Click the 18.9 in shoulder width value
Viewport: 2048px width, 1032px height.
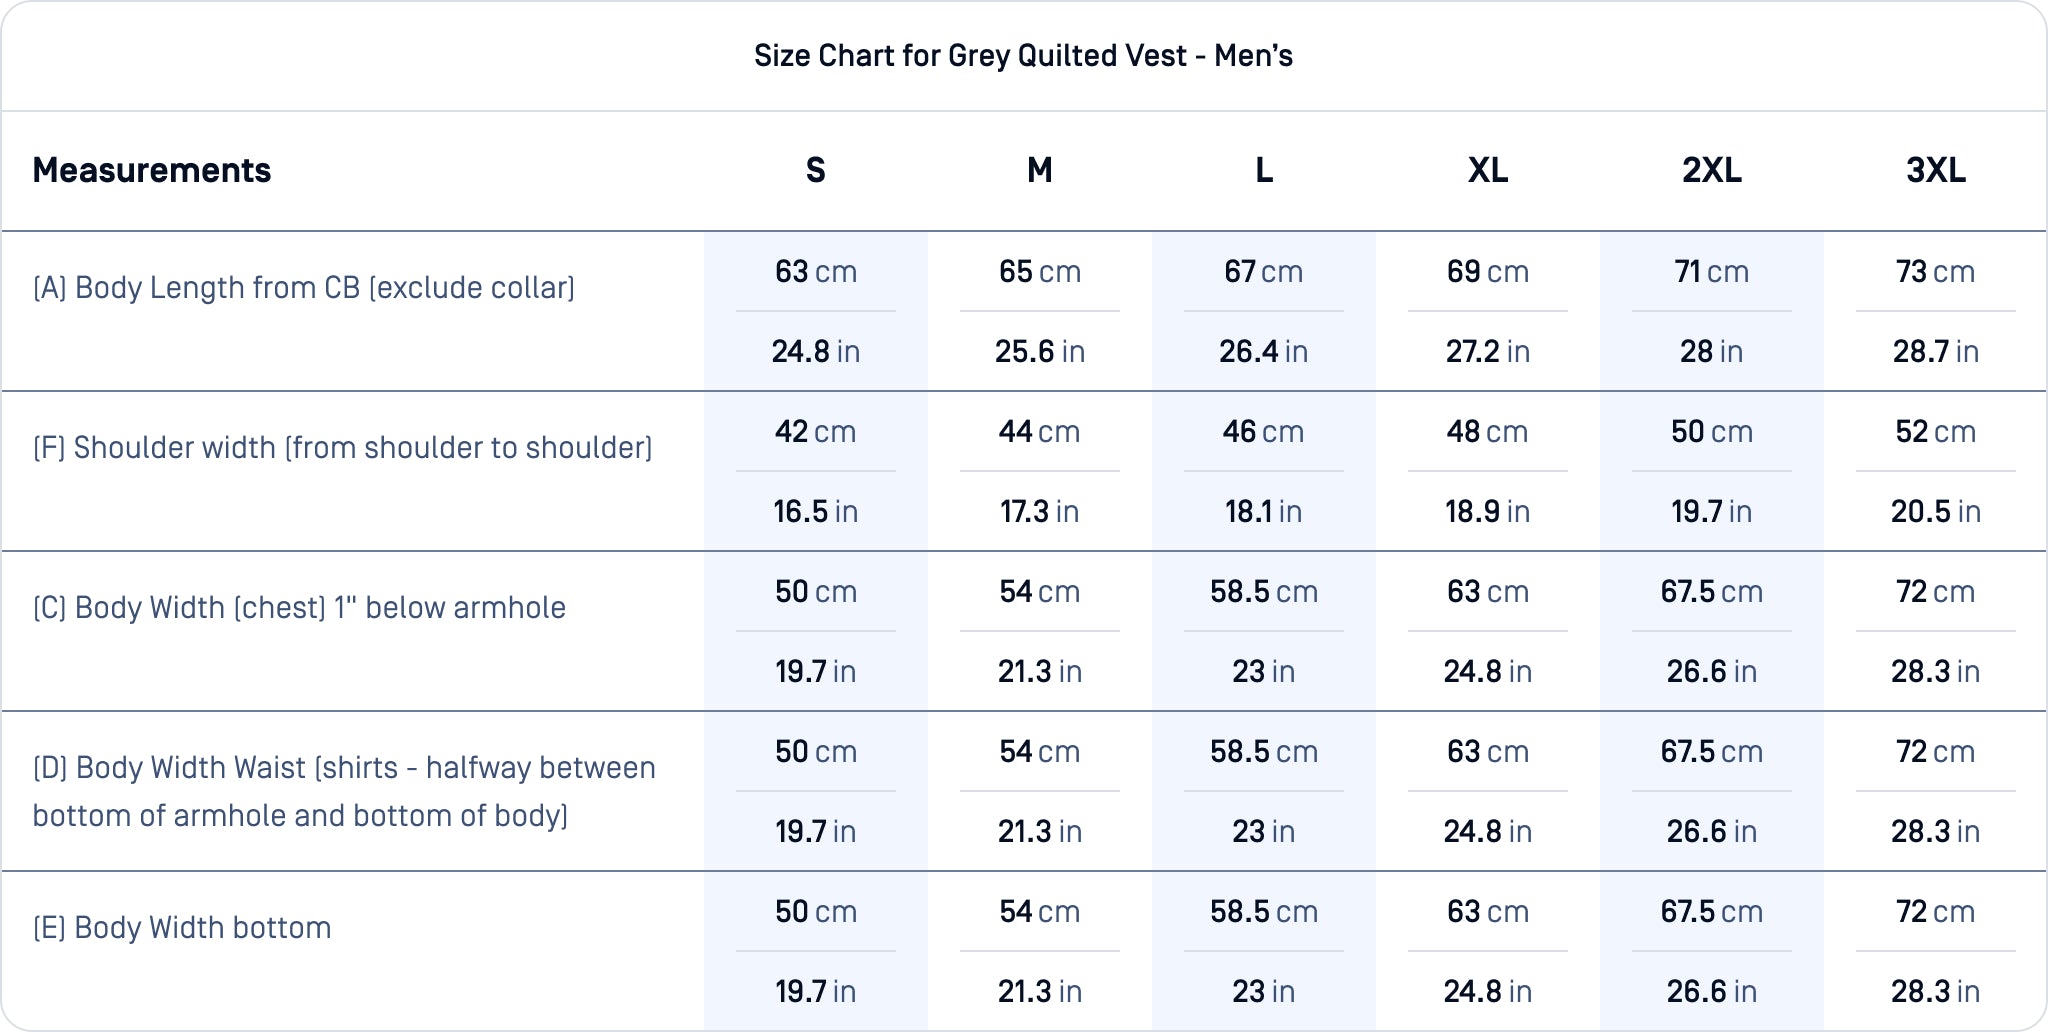pyautogui.click(x=1488, y=512)
